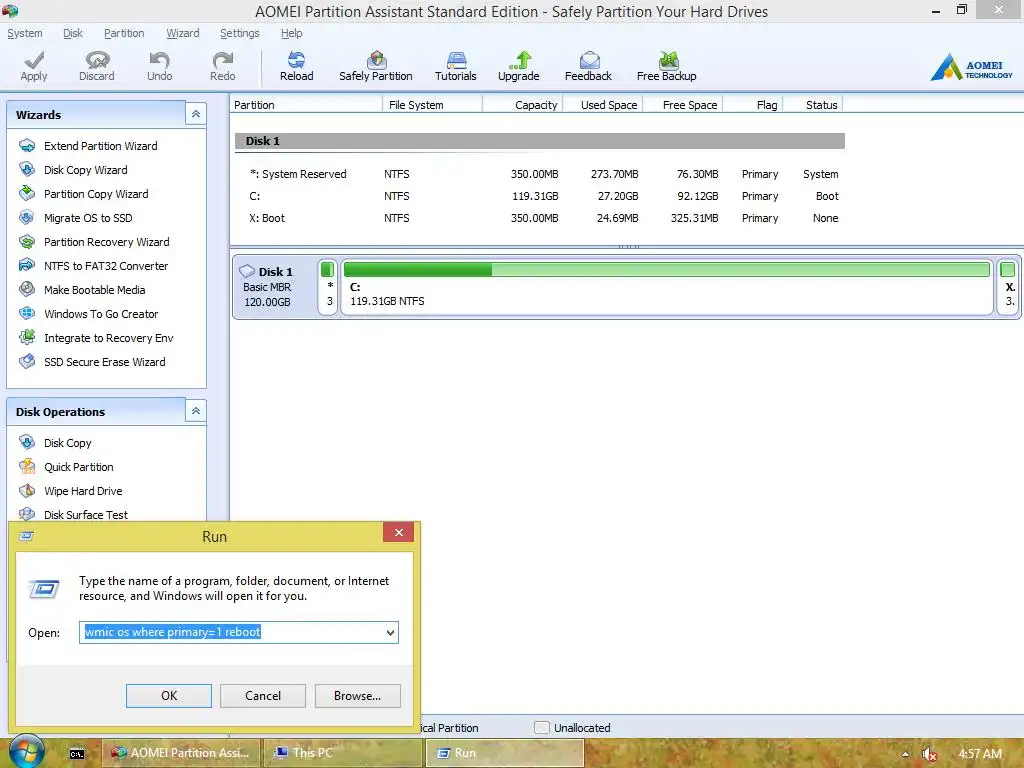Viewport: 1024px width, 768px height.
Task: Click Browse... in the Run dialog
Action: pyautogui.click(x=357, y=696)
